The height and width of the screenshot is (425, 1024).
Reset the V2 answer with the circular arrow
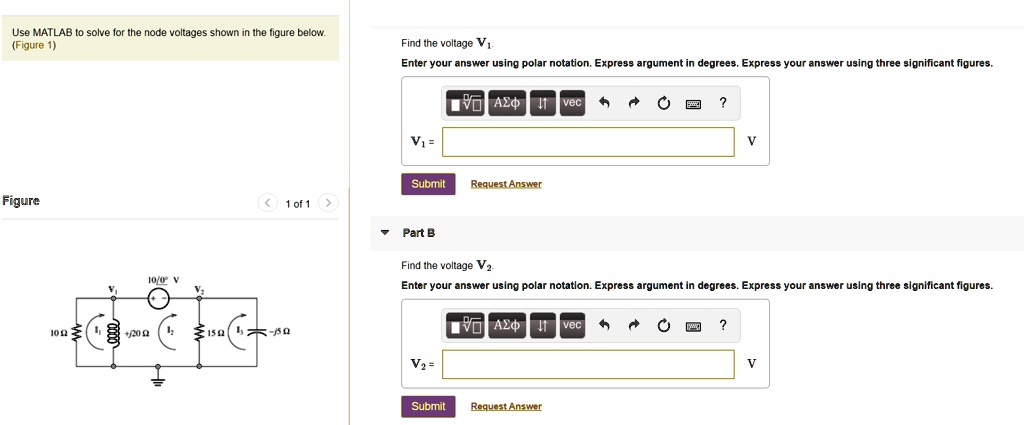tap(663, 326)
